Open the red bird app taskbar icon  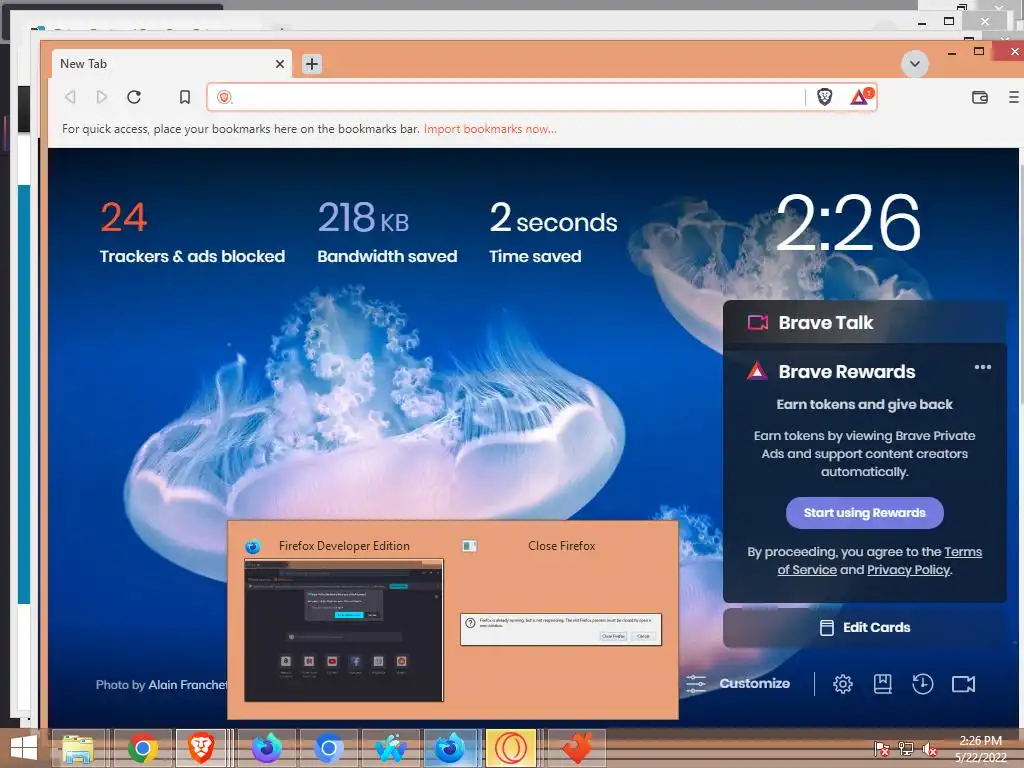(x=577, y=748)
